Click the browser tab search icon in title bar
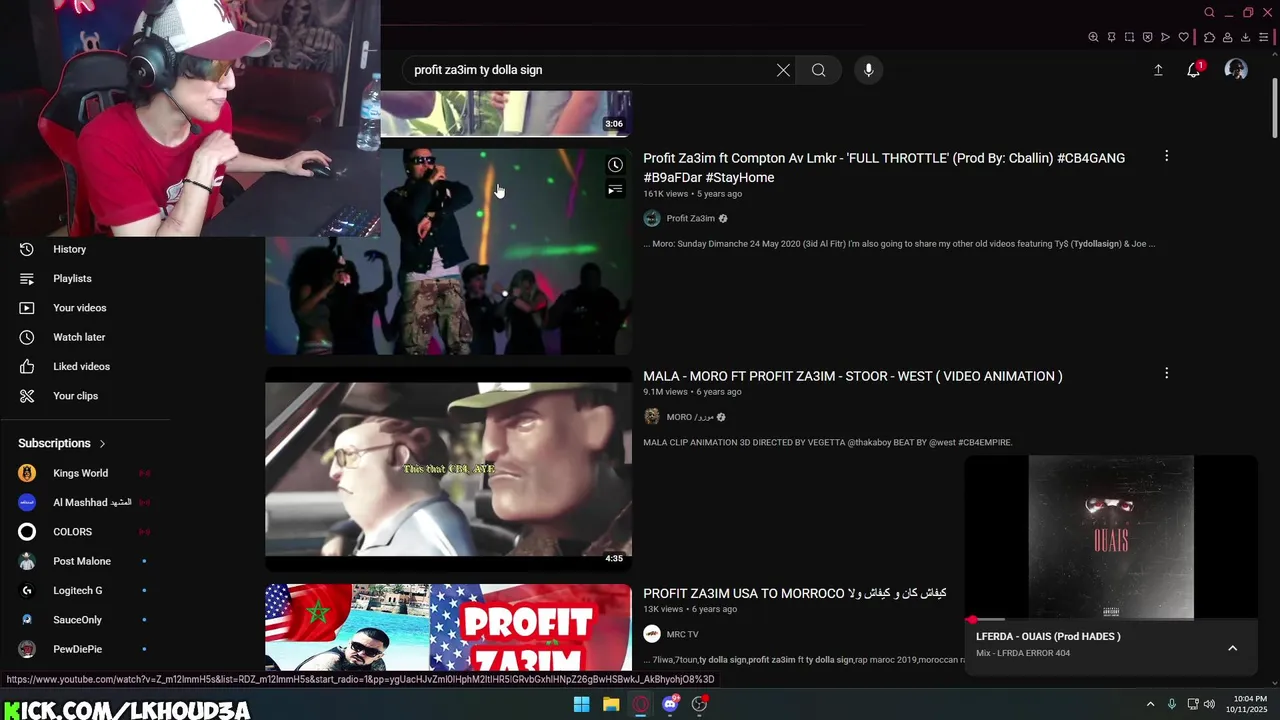The image size is (1280, 720). pyautogui.click(x=1209, y=12)
